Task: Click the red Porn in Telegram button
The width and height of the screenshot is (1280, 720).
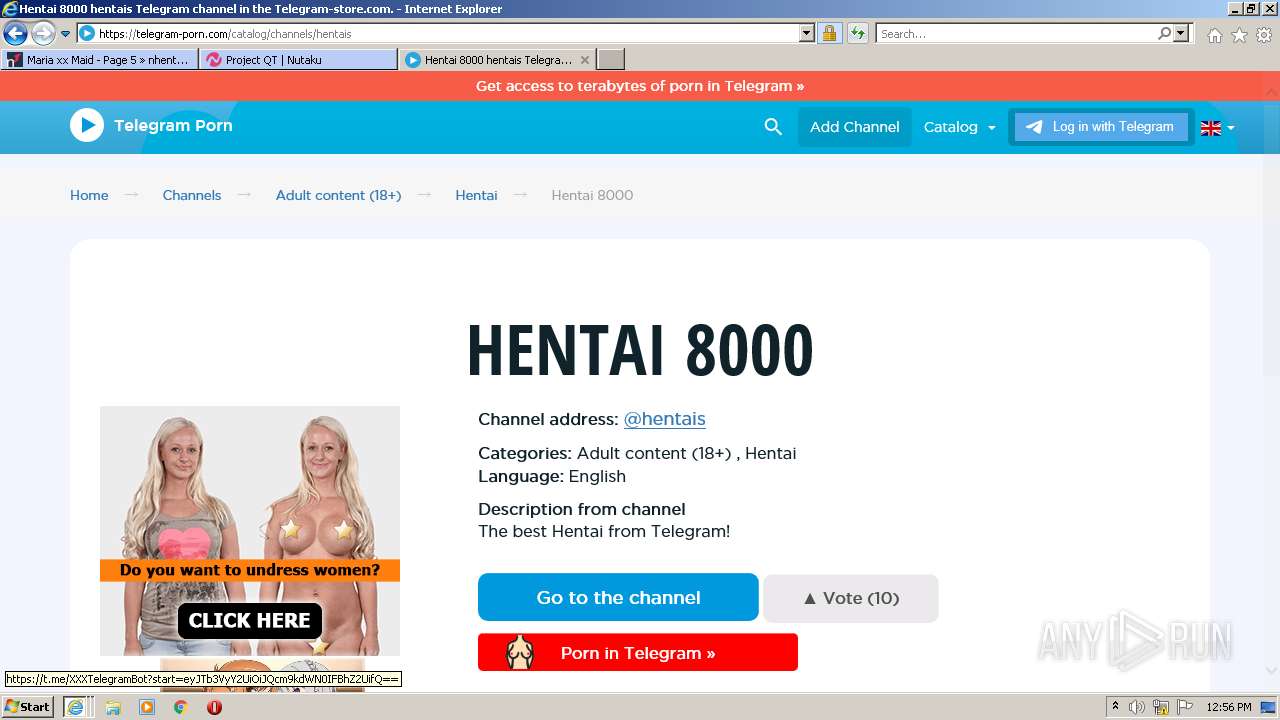Action: [x=638, y=653]
